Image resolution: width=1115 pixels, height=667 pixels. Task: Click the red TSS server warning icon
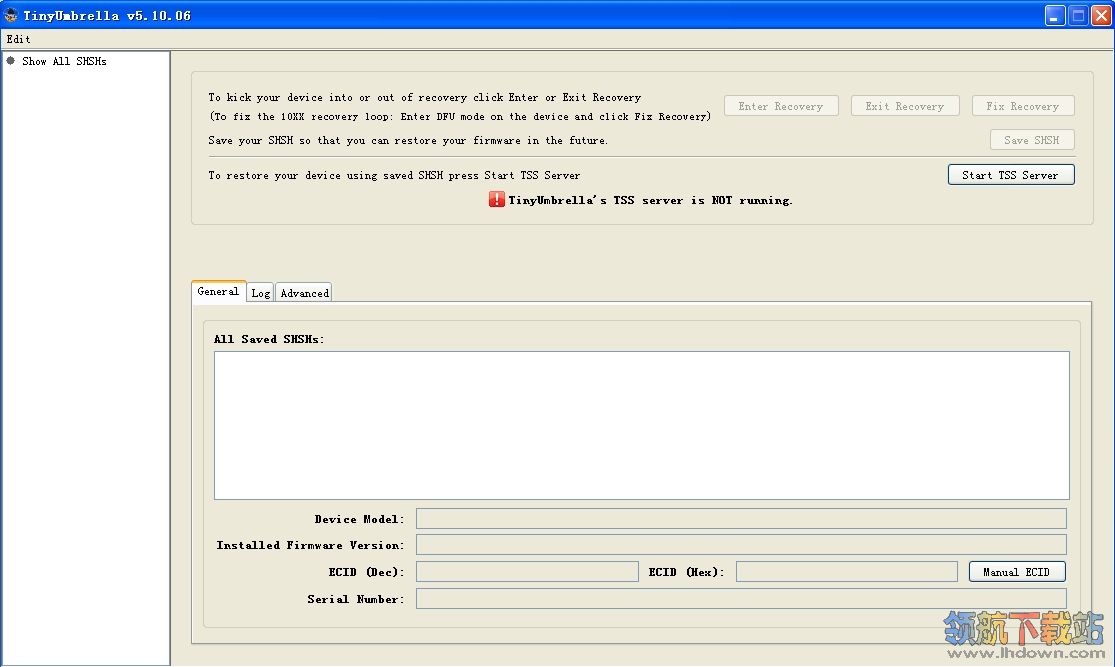pyautogui.click(x=496, y=200)
